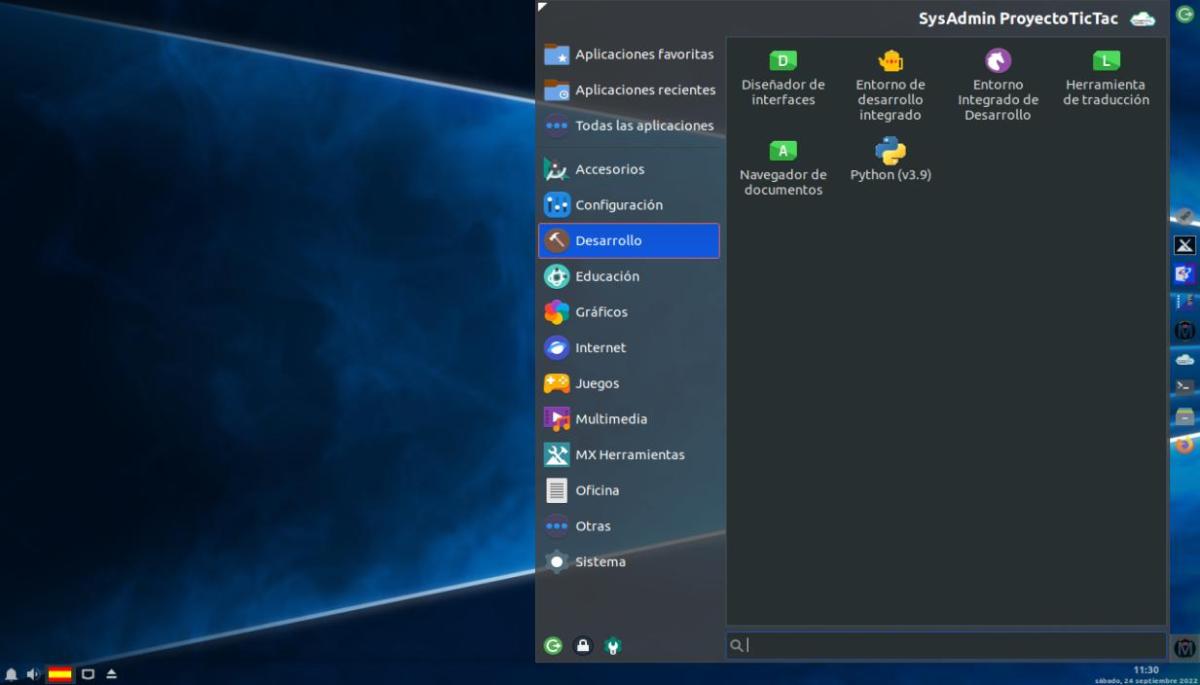Click the Spanish flag keyboard layout indicator
This screenshot has height=685, width=1200.
[60, 675]
